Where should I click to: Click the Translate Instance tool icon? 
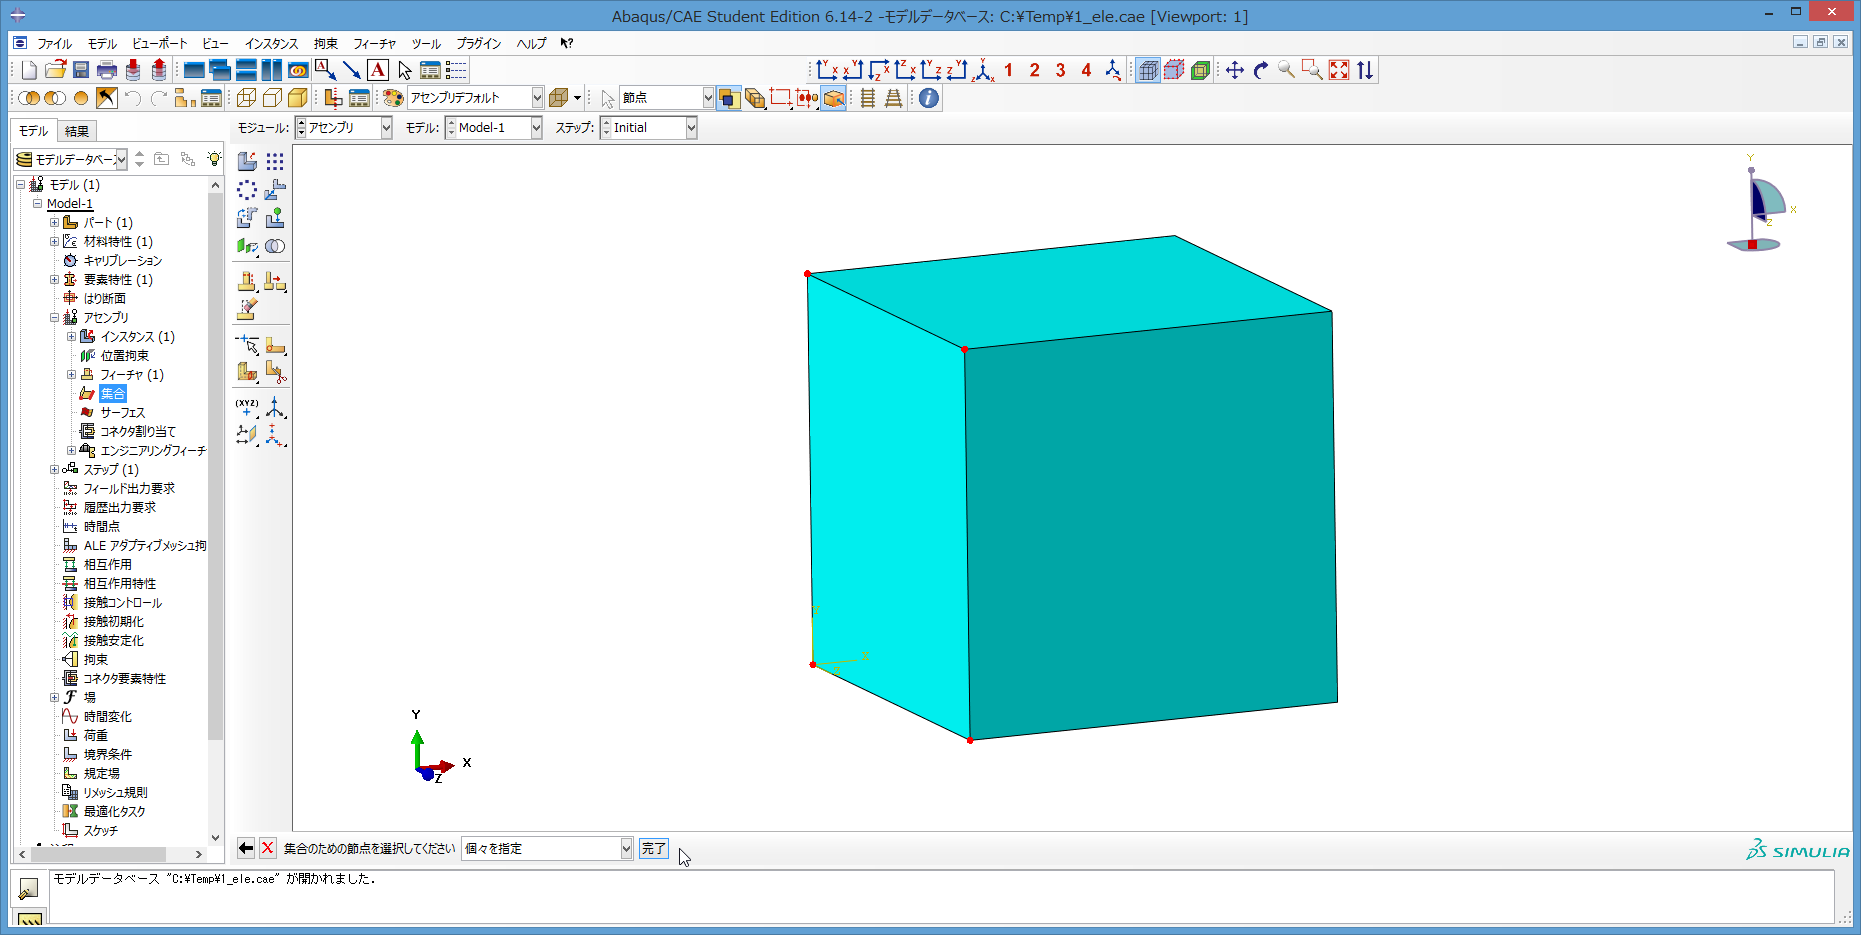pyautogui.click(x=275, y=190)
